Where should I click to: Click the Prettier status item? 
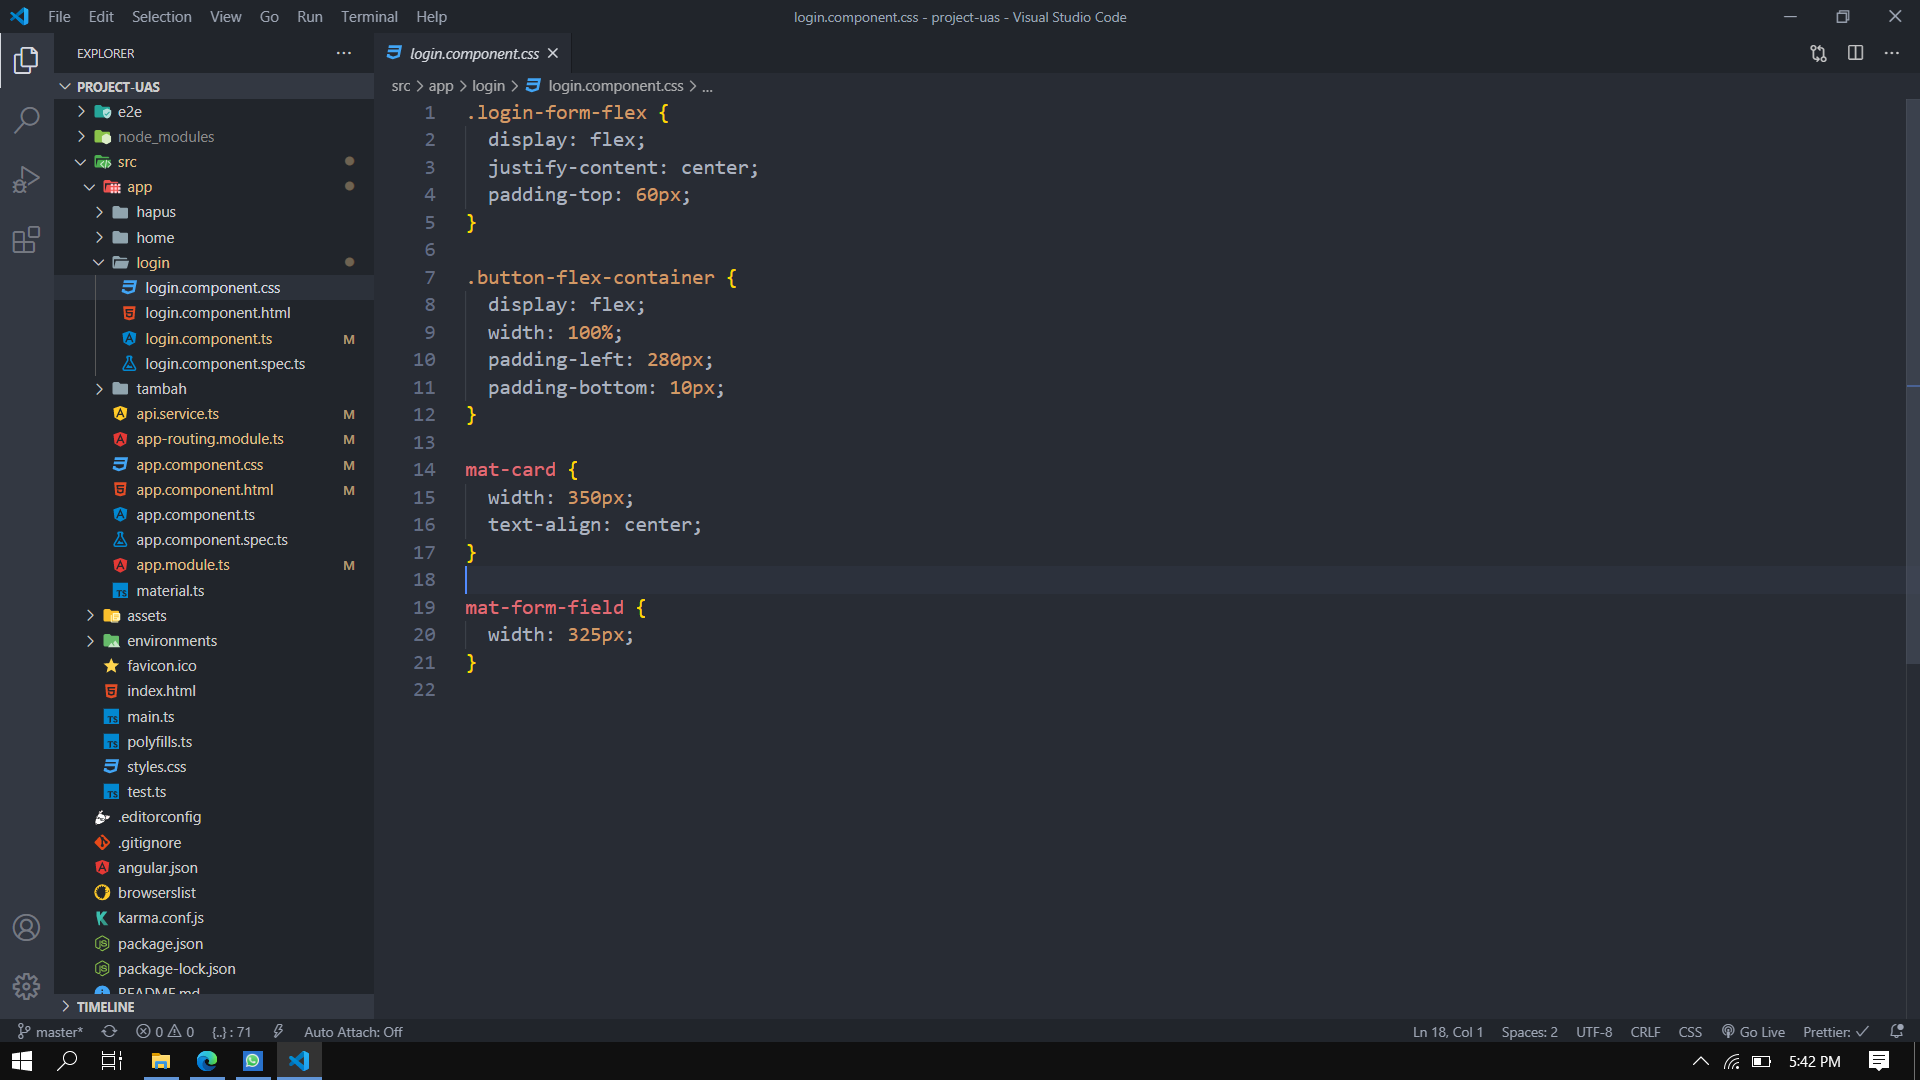1836,1031
